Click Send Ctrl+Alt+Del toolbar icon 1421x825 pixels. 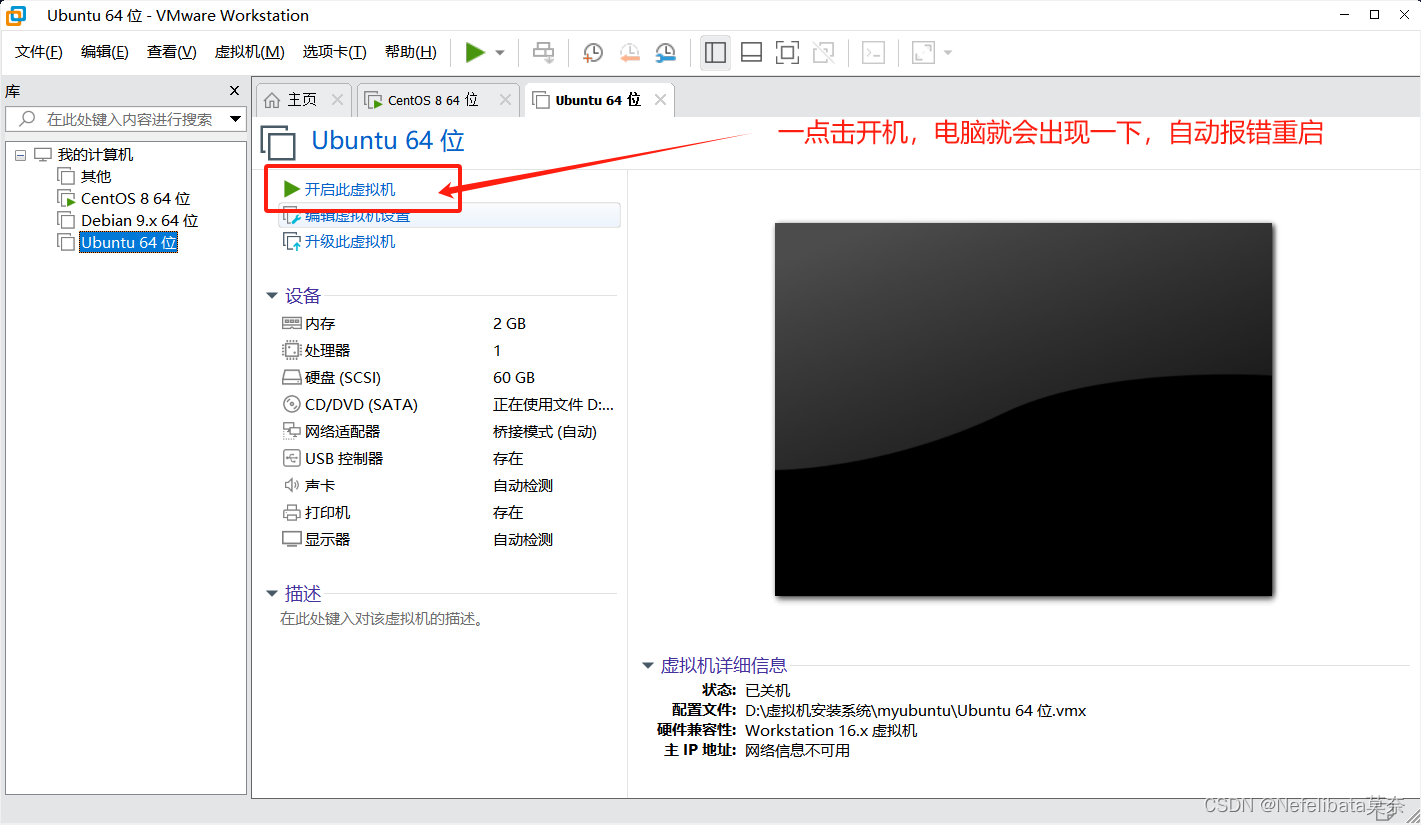pos(543,53)
